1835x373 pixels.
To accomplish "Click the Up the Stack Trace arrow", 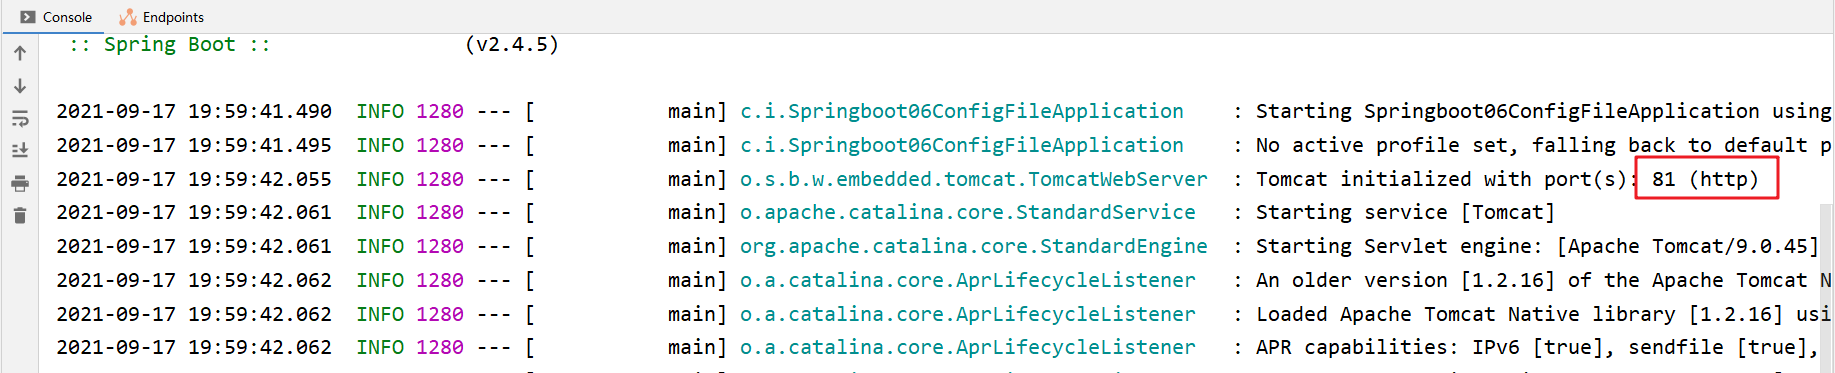I will pyautogui.click(x=20, y=53).
